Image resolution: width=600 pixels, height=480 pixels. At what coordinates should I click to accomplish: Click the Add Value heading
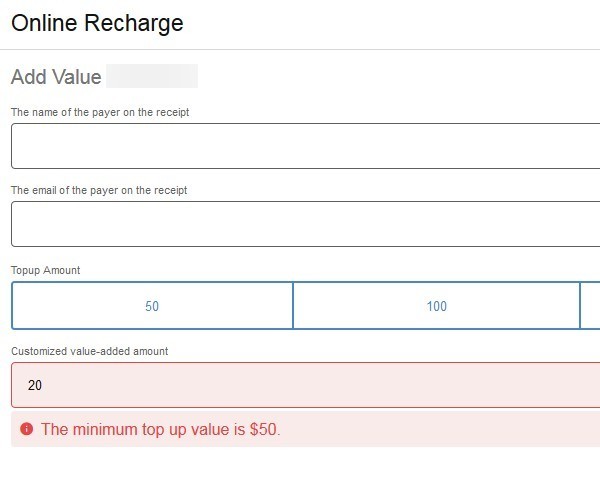[x=56, y=77]
